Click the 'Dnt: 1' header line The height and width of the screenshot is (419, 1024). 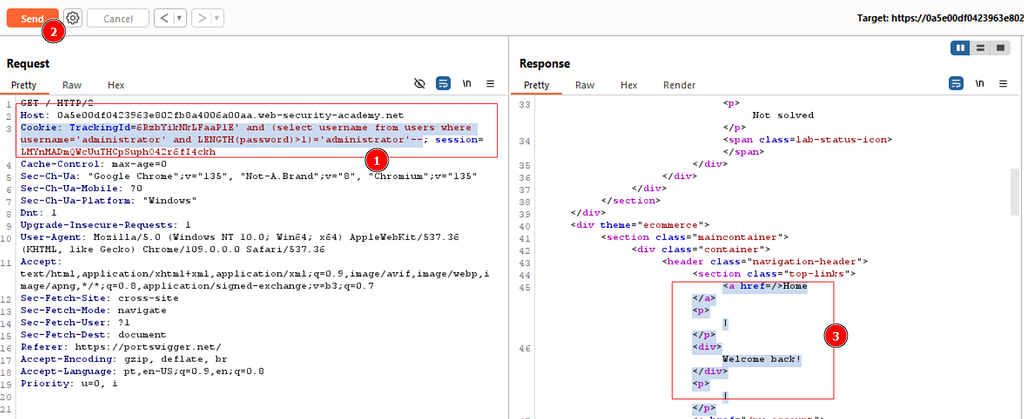pos(39,213)
